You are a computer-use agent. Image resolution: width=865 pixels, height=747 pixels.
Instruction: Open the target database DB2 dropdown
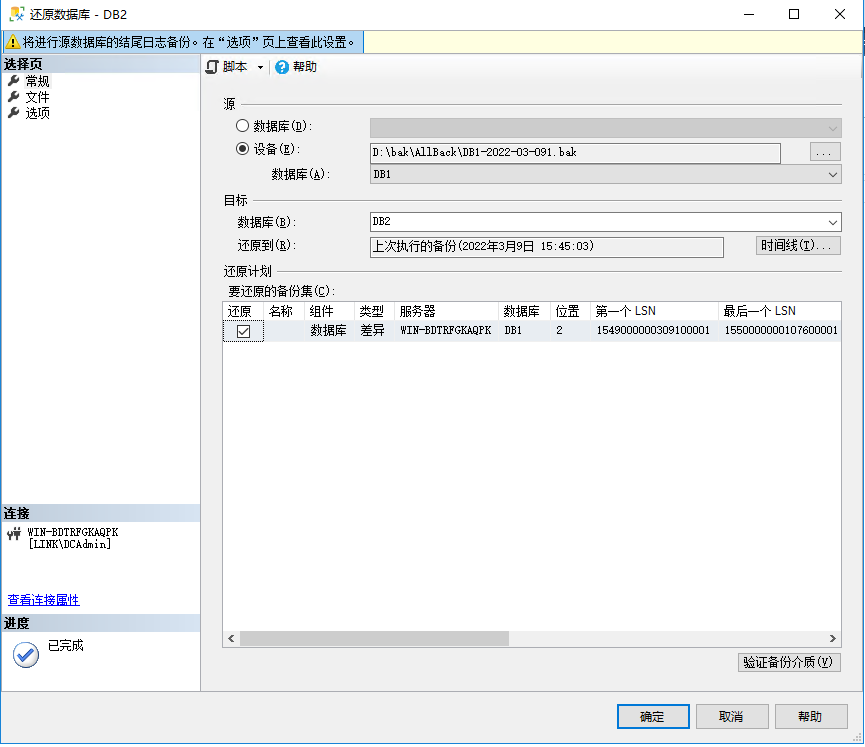click(x=833, y=222)
